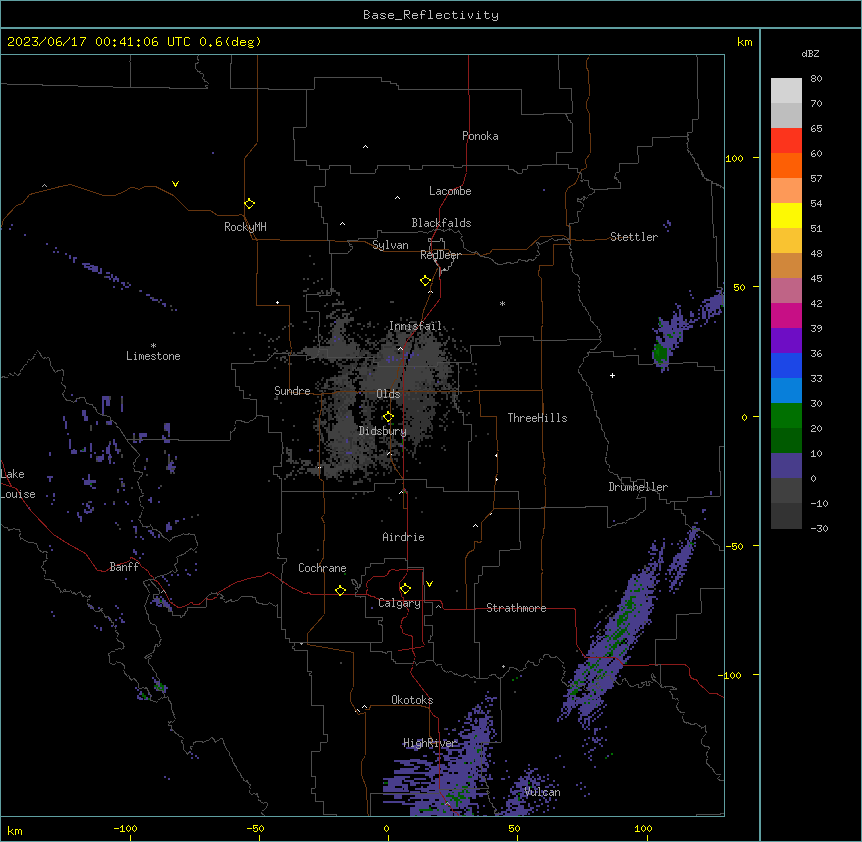This screenshot has width=862, height=842.
Task: Select the Blackfalds label
Action: pyautogui.click(x=441, y=223)
